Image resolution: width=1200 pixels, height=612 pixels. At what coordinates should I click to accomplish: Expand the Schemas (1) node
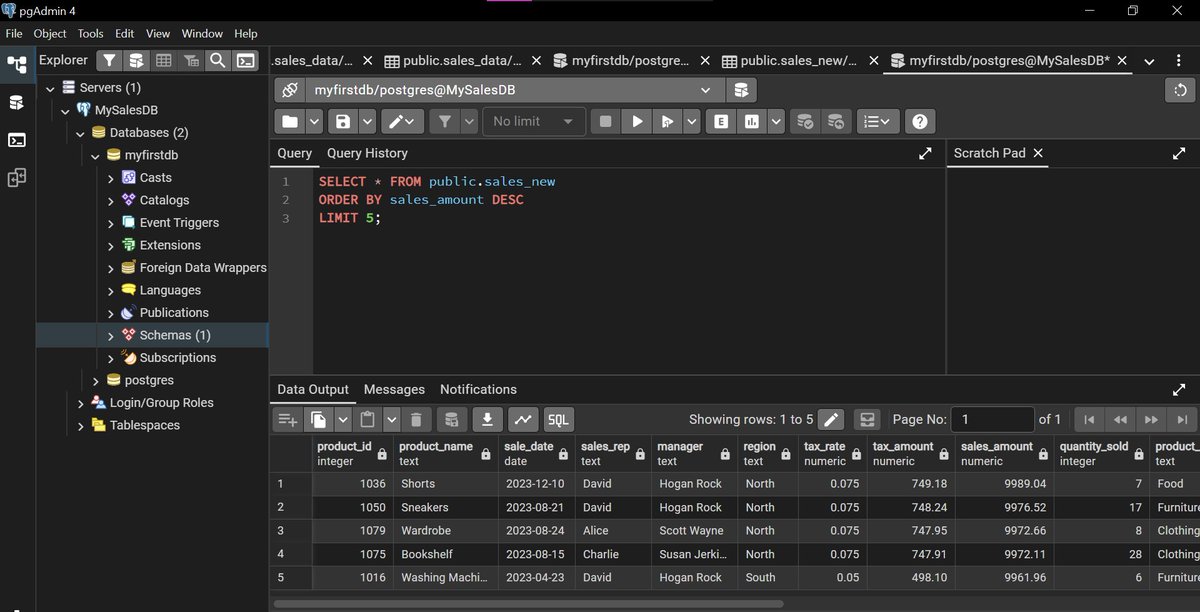click(x=111, y=336)
